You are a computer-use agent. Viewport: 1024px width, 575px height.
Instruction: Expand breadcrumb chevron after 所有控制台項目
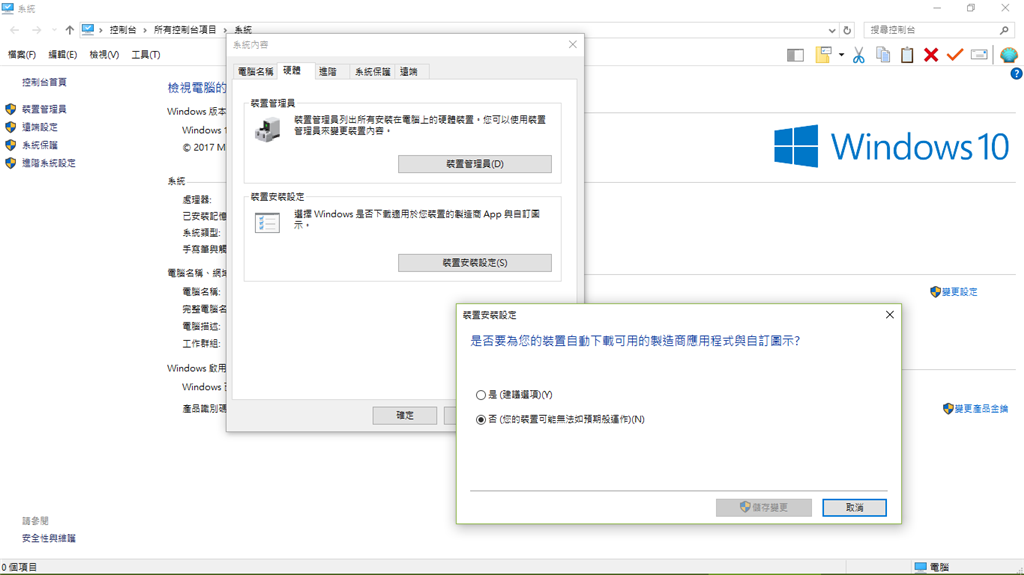tap(225, 30)
